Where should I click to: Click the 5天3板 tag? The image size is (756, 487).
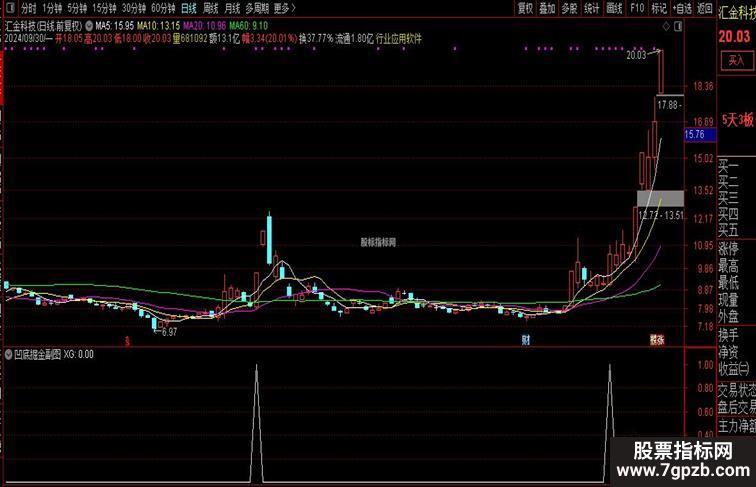coord(738,120)
